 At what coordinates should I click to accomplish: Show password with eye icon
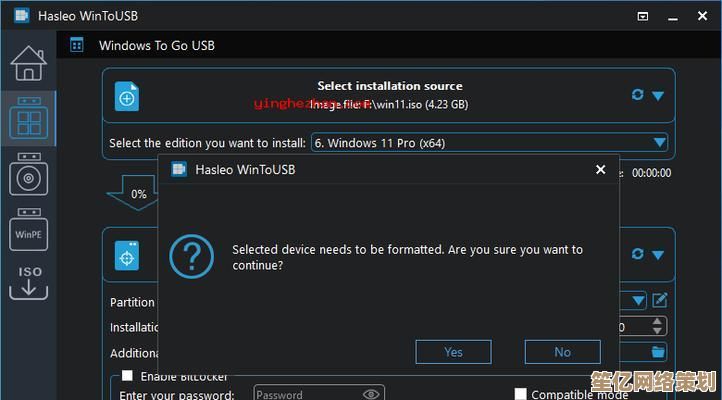click(371, 394)
